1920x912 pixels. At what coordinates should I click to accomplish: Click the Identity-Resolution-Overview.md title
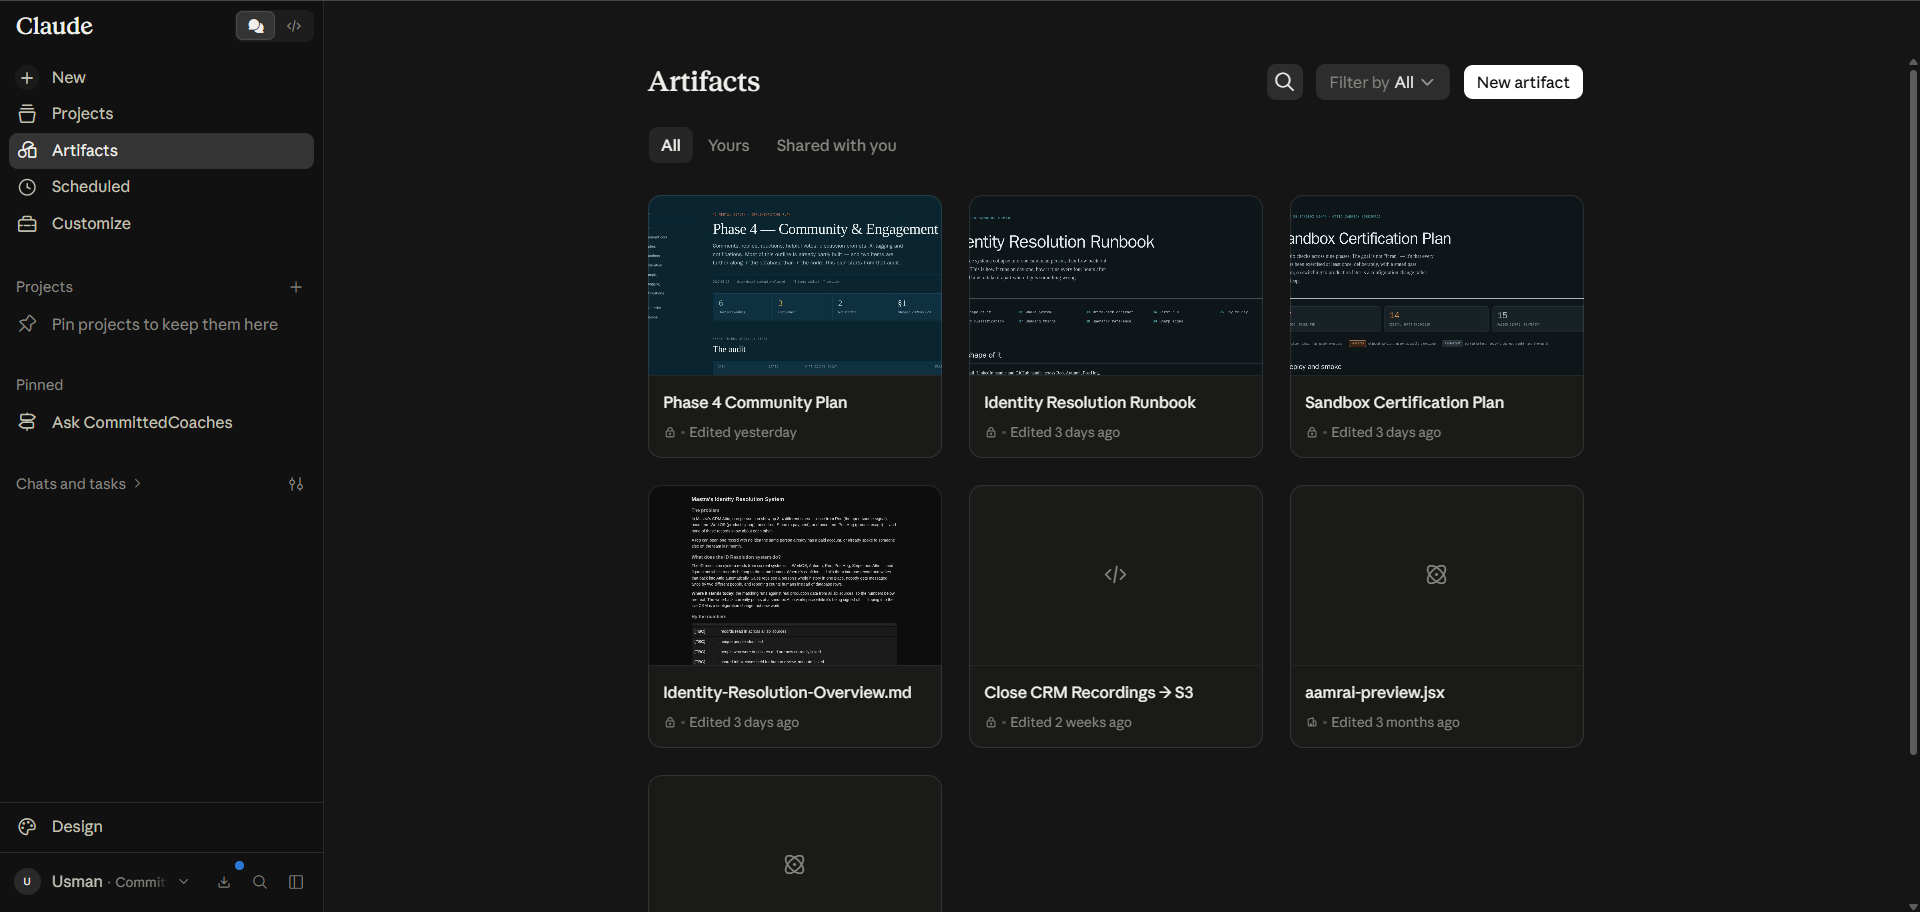point(787,692)
